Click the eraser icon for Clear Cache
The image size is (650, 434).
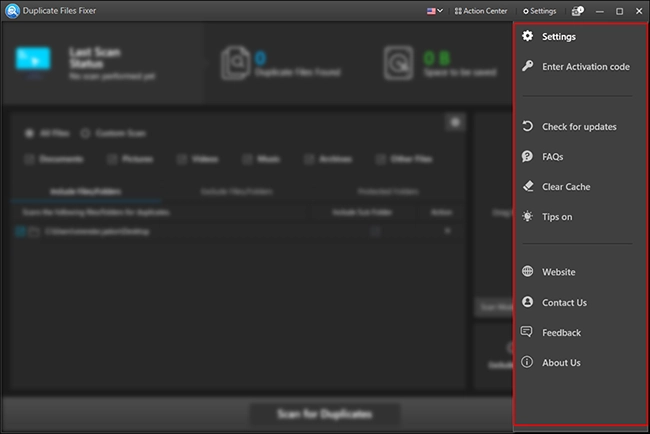pyautogui.click(x=527, y=186)
